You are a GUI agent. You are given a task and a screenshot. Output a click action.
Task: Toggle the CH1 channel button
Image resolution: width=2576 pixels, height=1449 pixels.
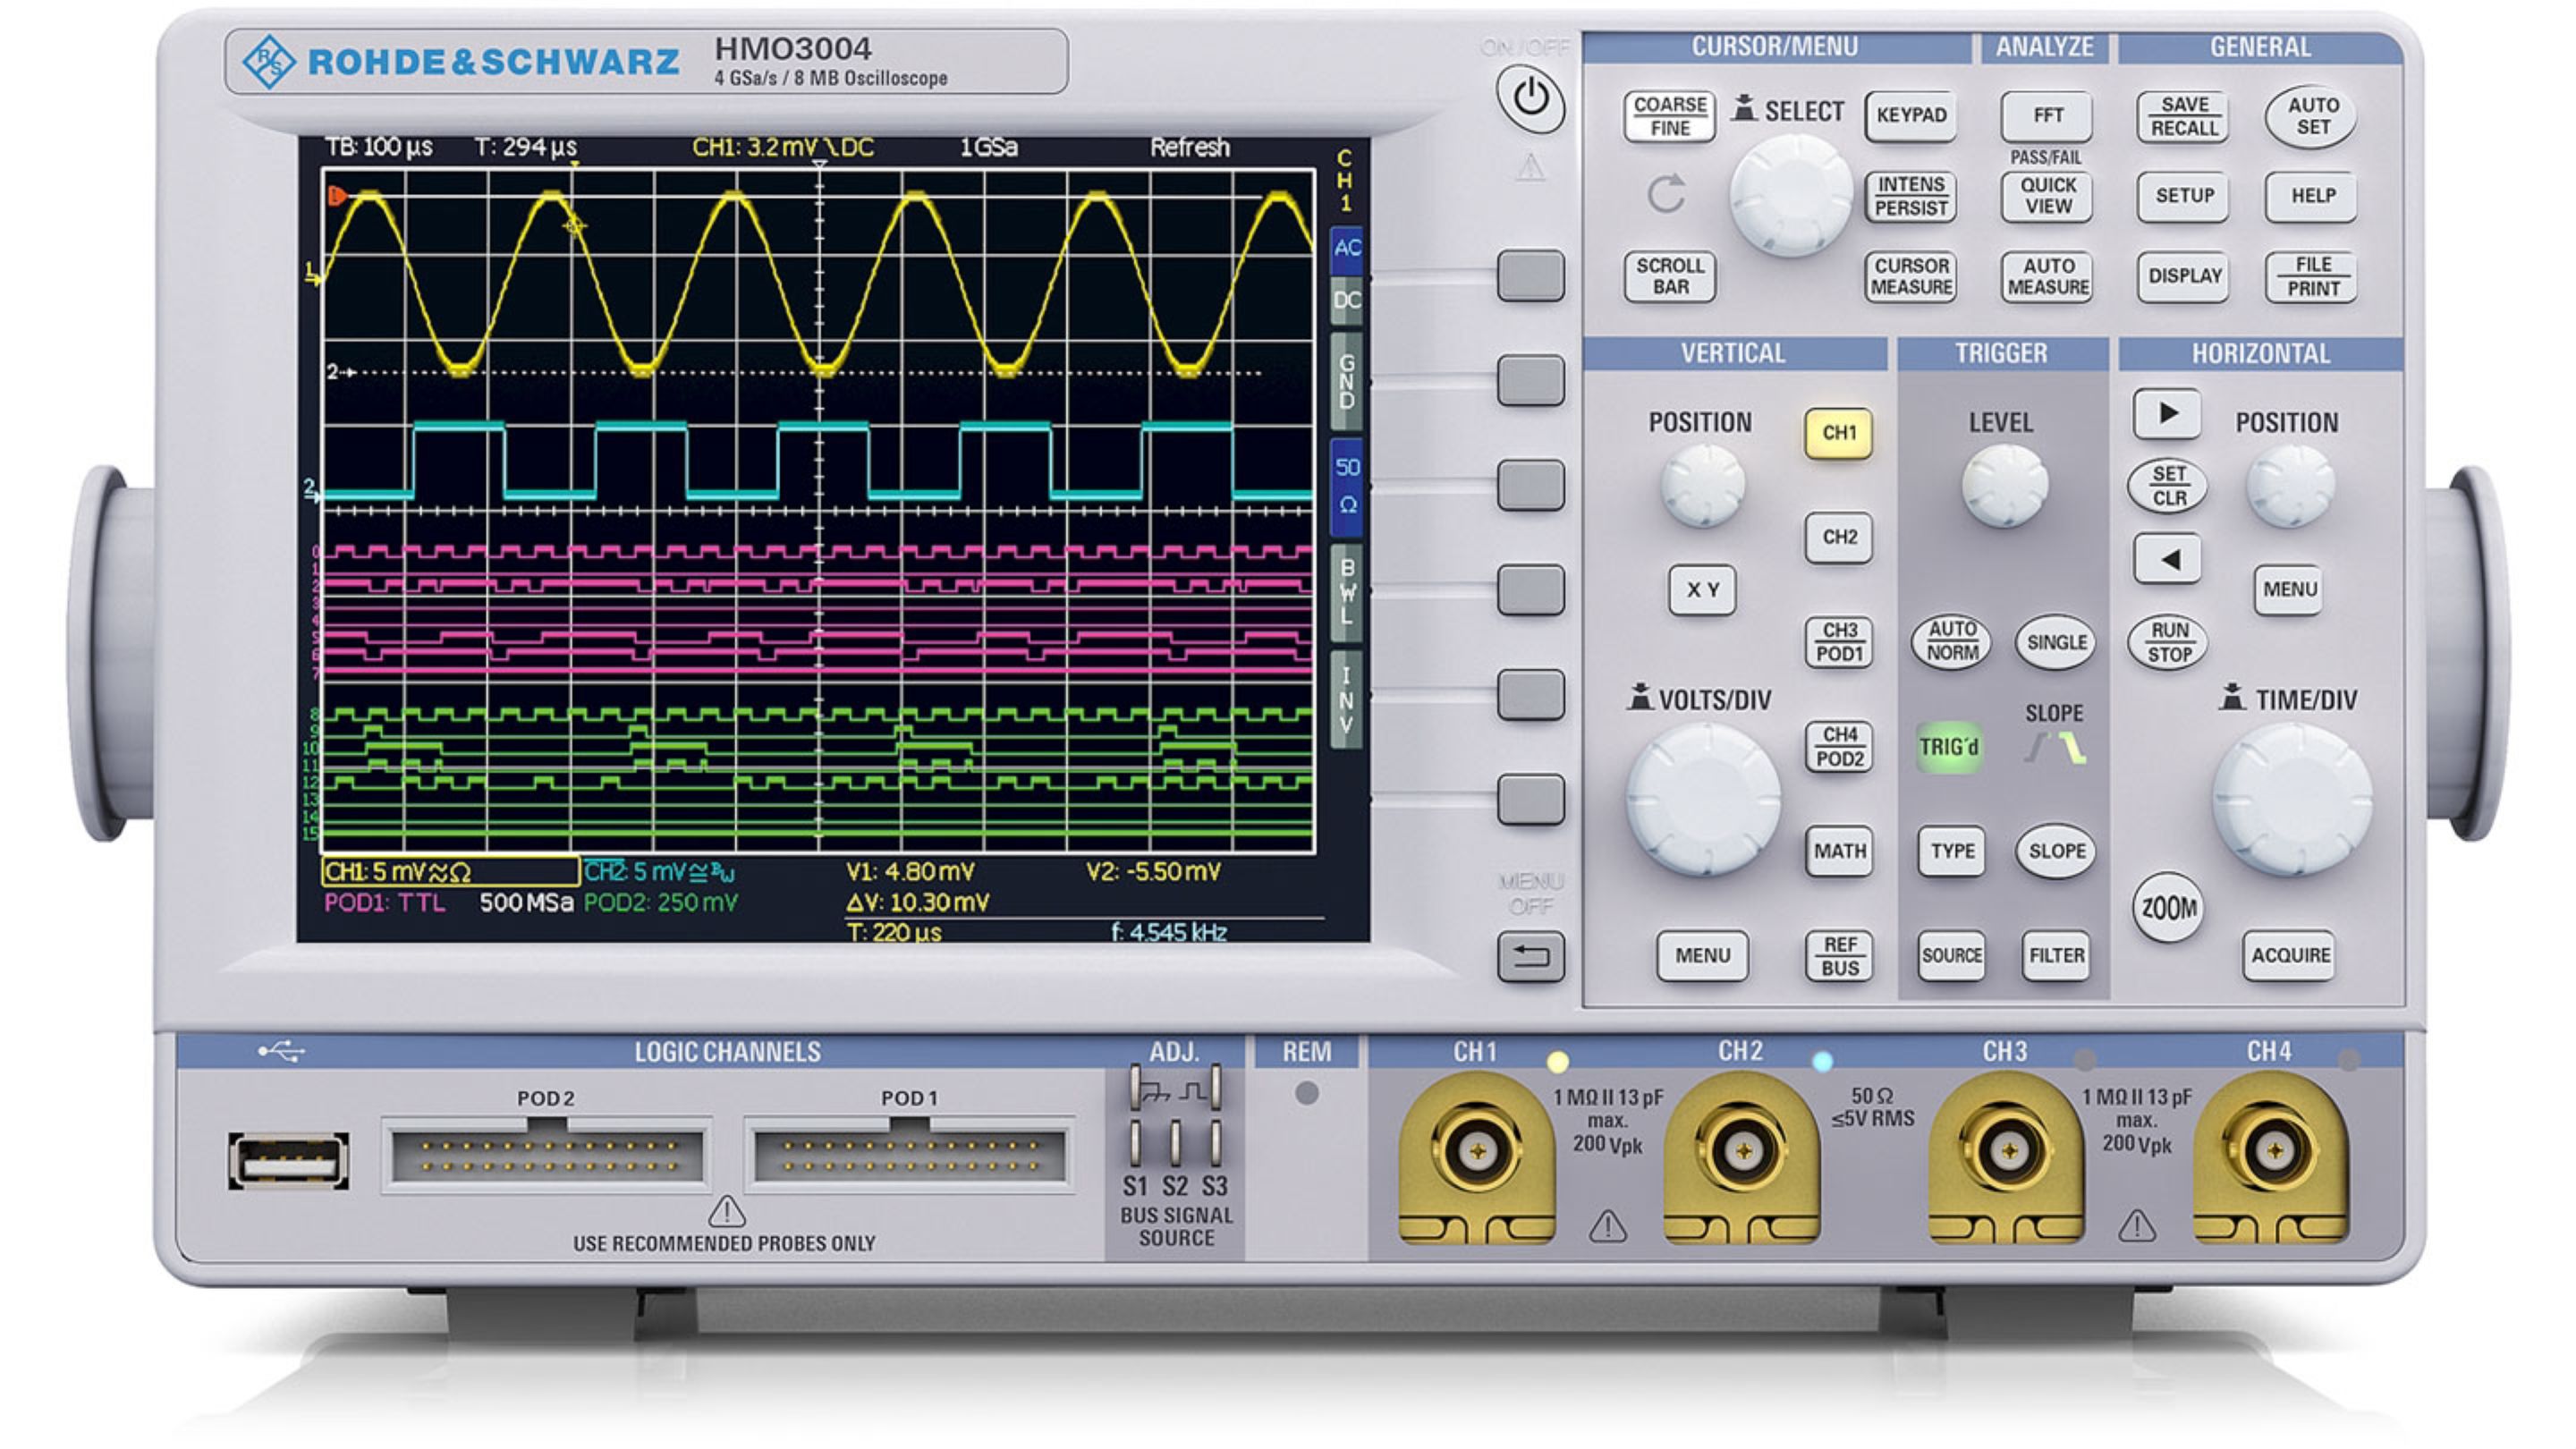(1838, 433)
